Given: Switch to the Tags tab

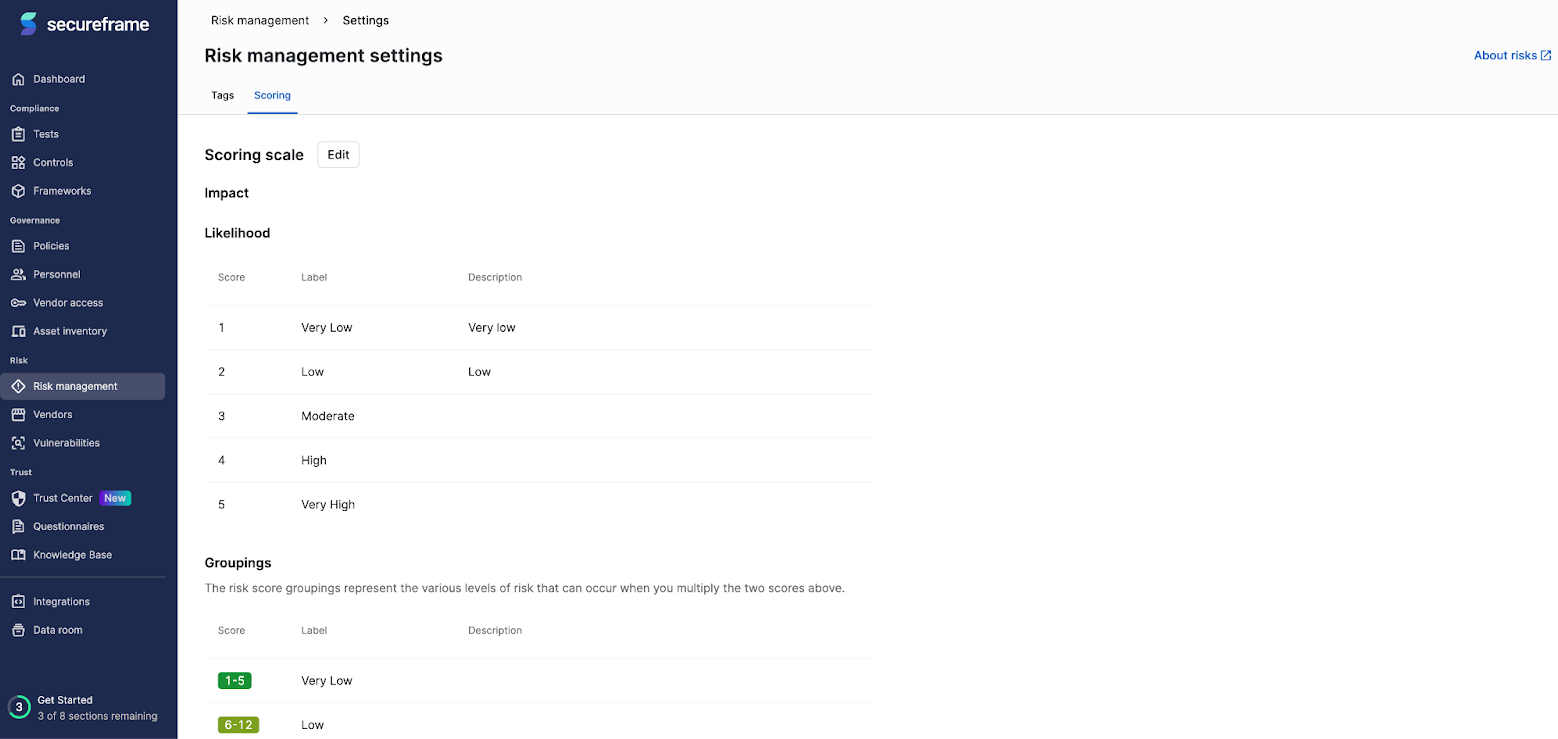Looking at the screenshot, I should [x=222, y=95].
